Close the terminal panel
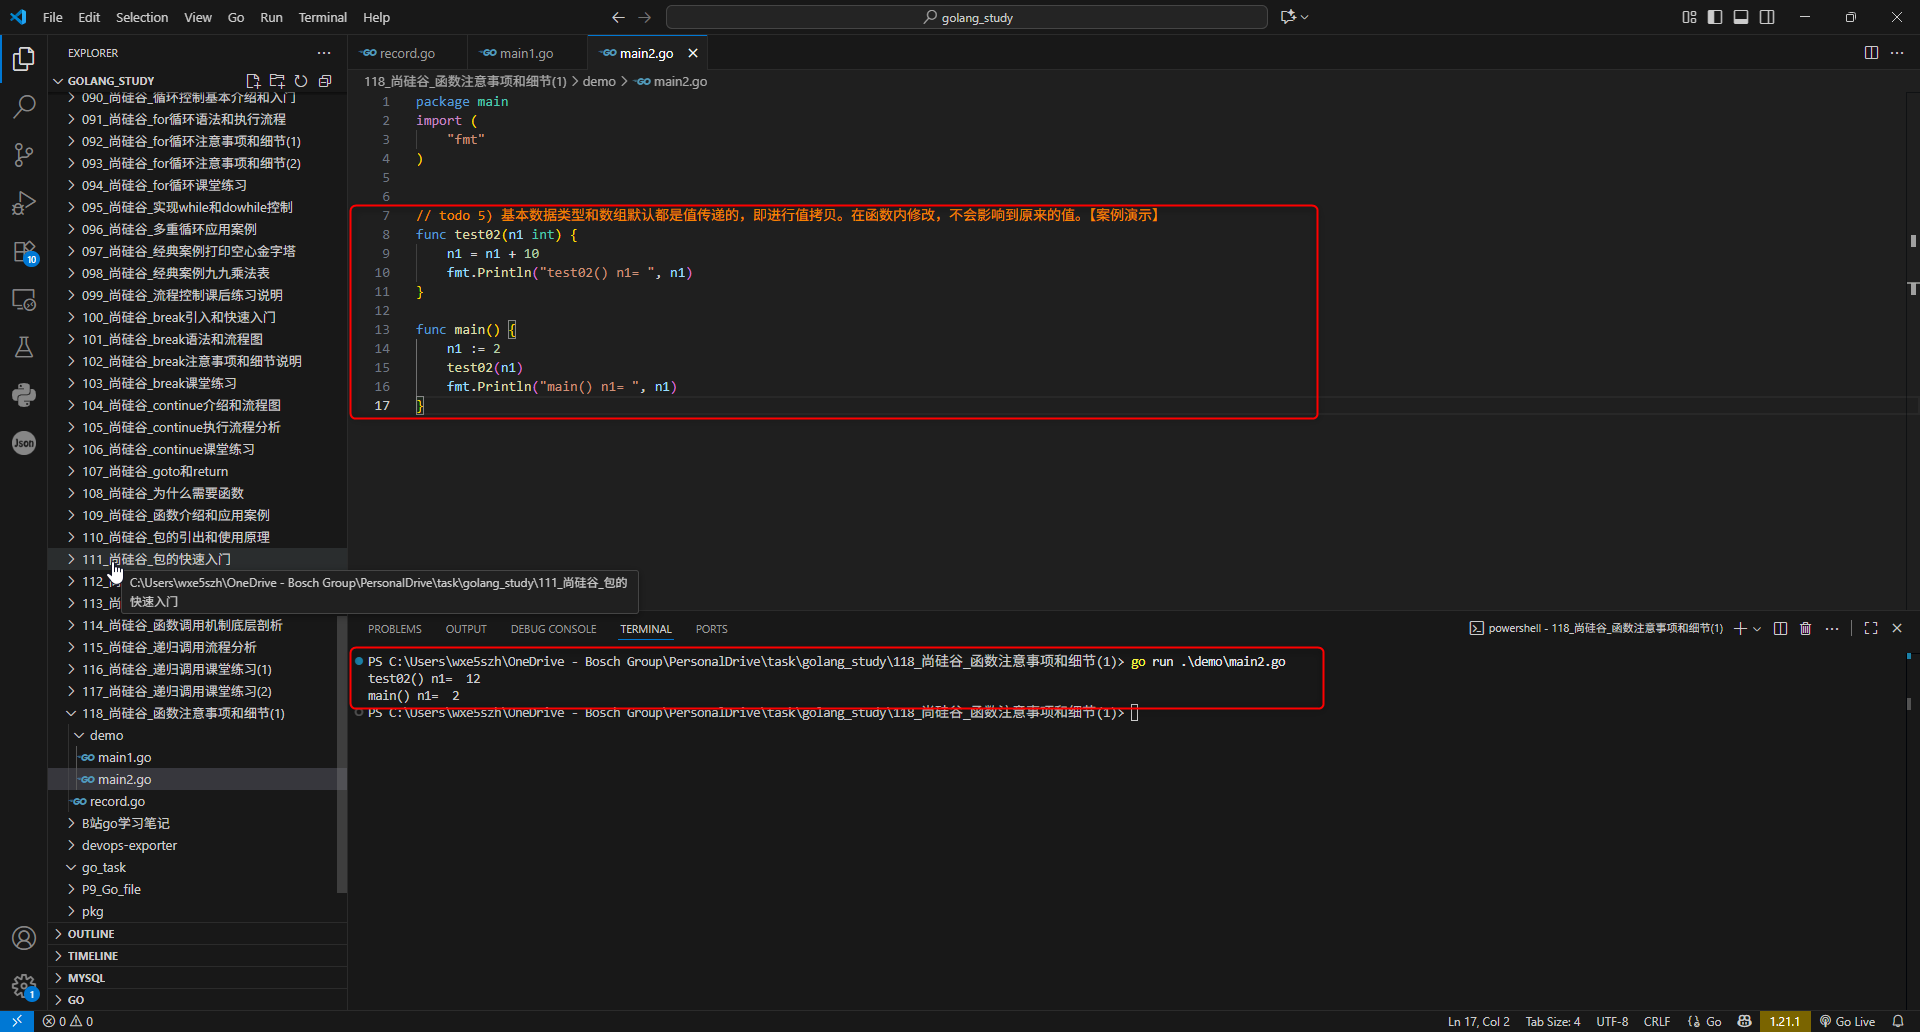Screen dimensions: 1920x1032 1897,629
